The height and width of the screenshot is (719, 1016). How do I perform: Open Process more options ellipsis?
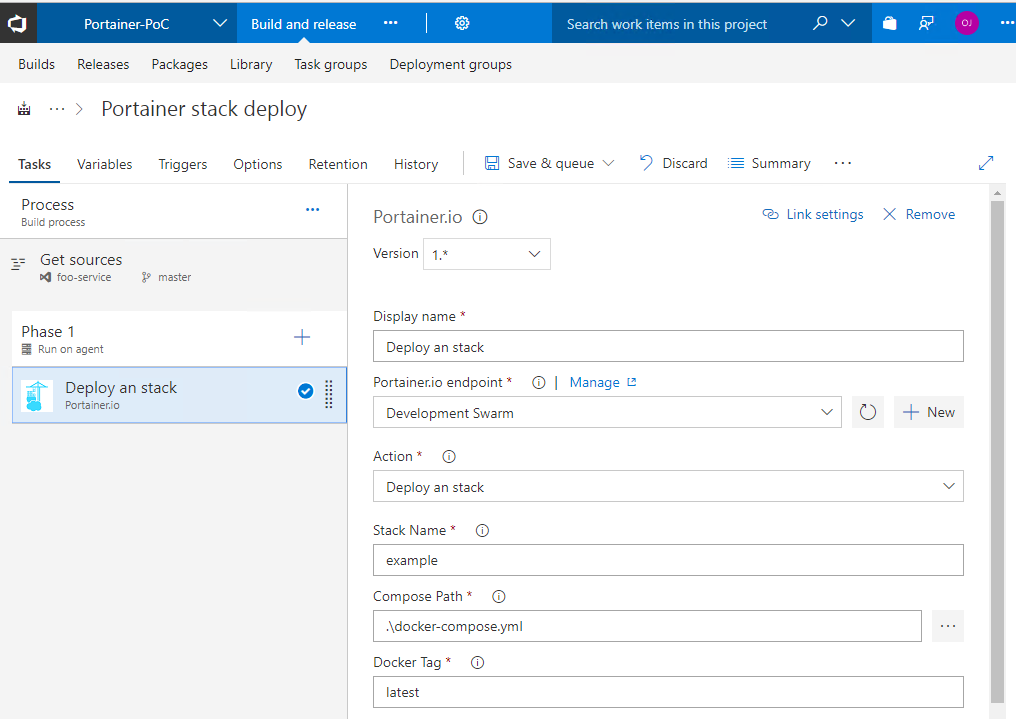pyautogui.click(x=312, y=210)
